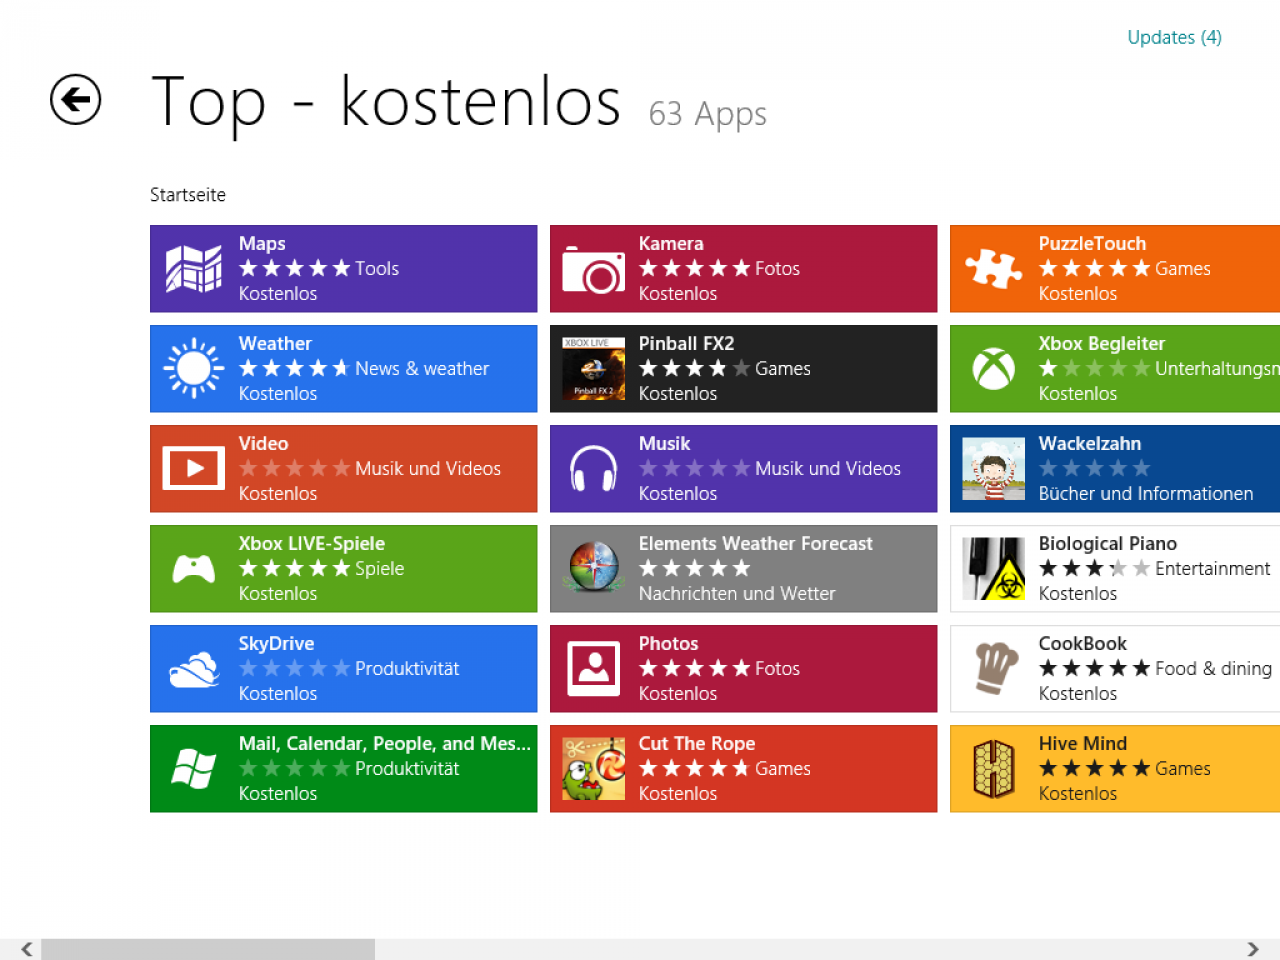Click the Kamera camera icon
This screenshot has width=1280, height=960.
pos(594,269)
